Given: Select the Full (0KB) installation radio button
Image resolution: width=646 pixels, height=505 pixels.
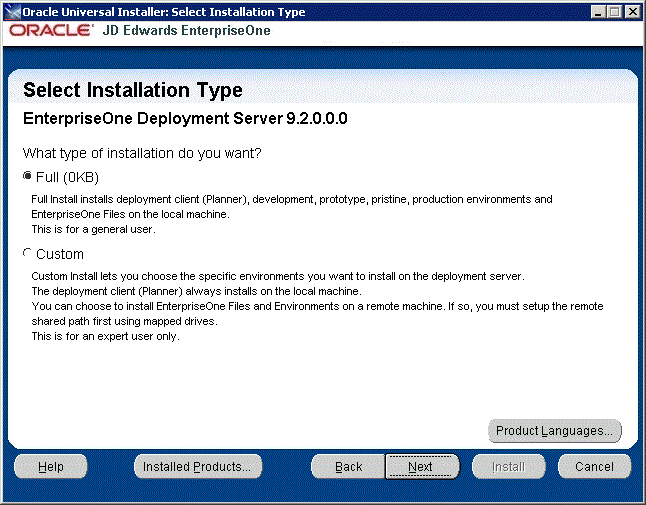Looking at the screenshot, I should 27,177.
